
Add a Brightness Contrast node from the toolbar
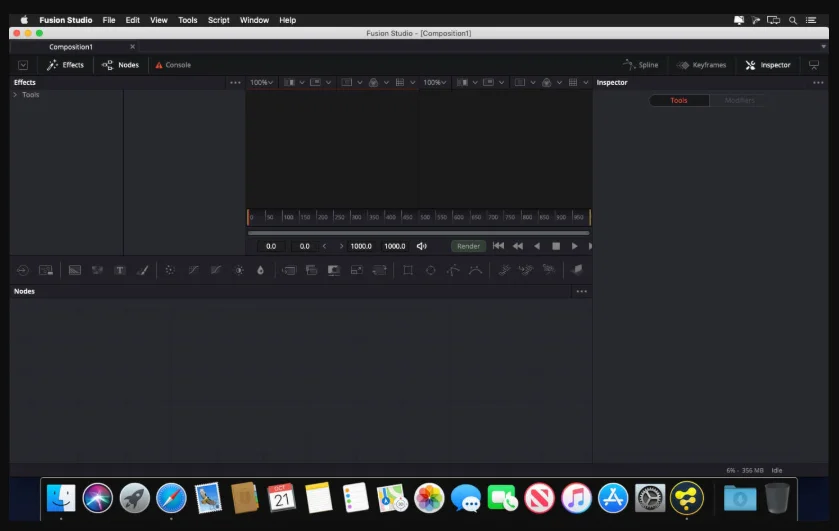point(239,270)
